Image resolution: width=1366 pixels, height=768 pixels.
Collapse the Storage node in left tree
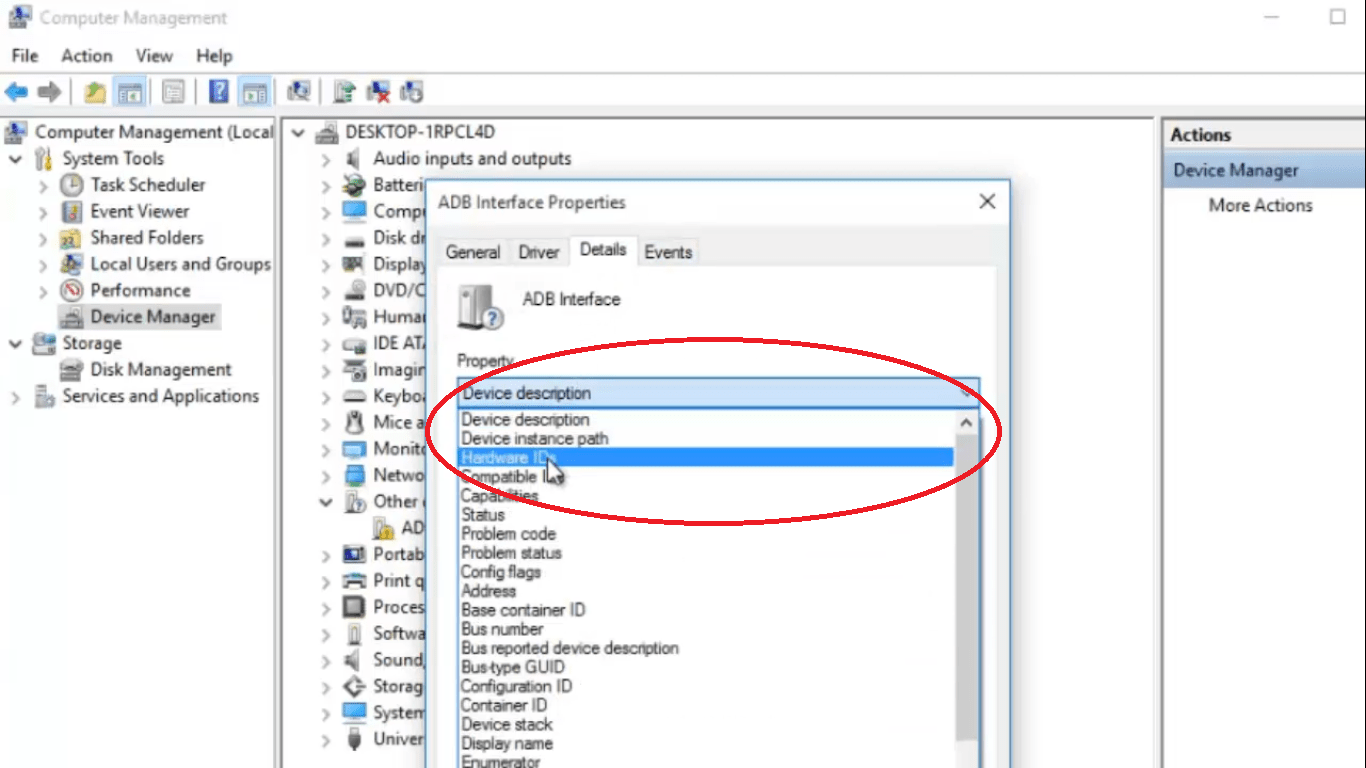pyautogui.click(x=16, y=344)
